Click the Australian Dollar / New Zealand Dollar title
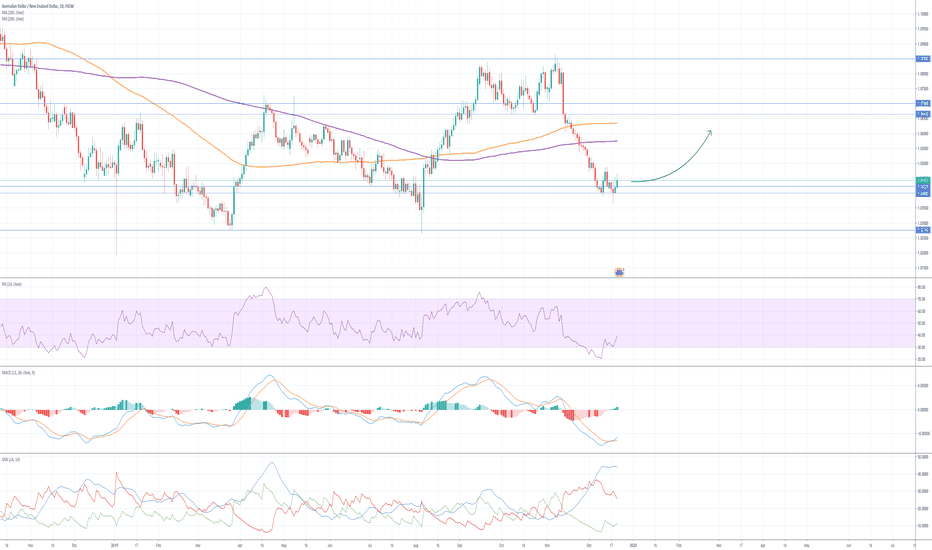 coord(40,4)
